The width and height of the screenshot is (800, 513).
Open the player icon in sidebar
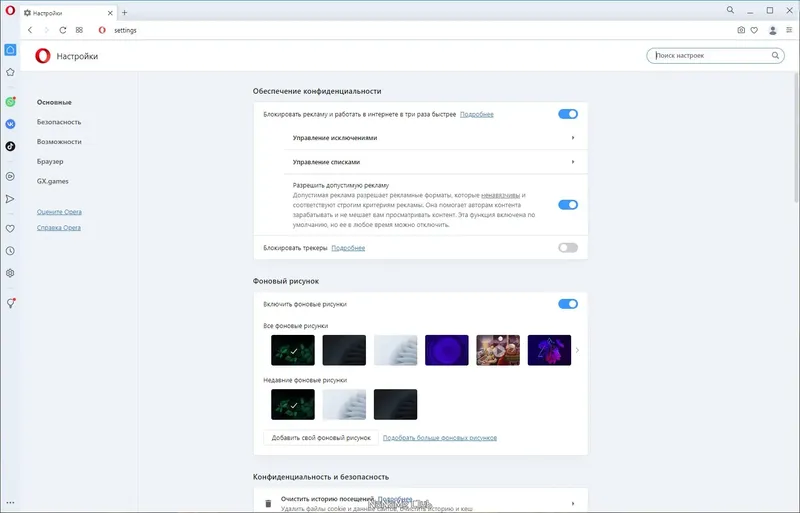(x=10, y=177)
